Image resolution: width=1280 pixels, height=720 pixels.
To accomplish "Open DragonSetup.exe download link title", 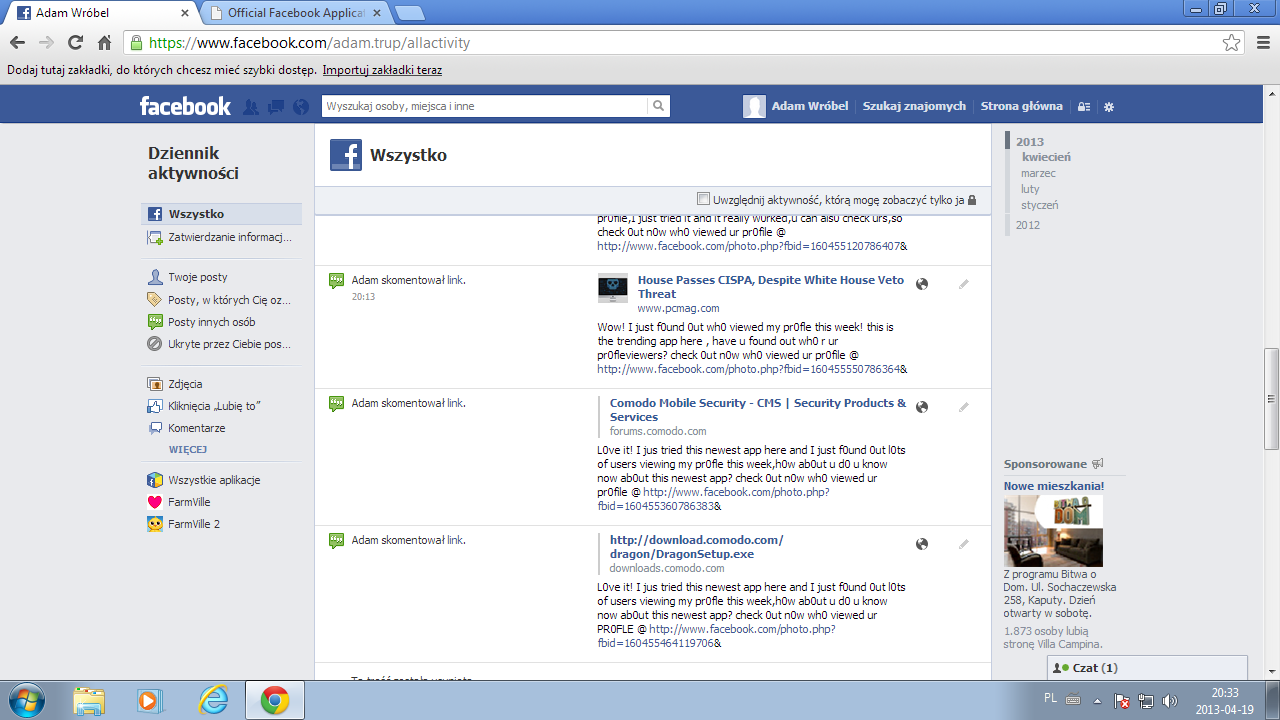I will tap(697, 547).
